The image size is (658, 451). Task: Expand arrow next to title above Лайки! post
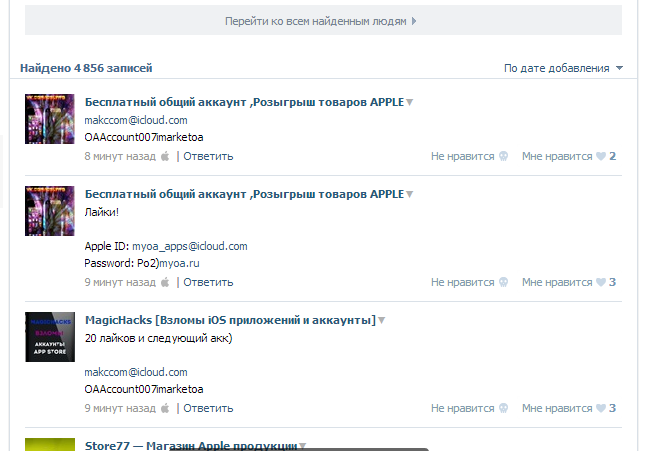(410, 195)
